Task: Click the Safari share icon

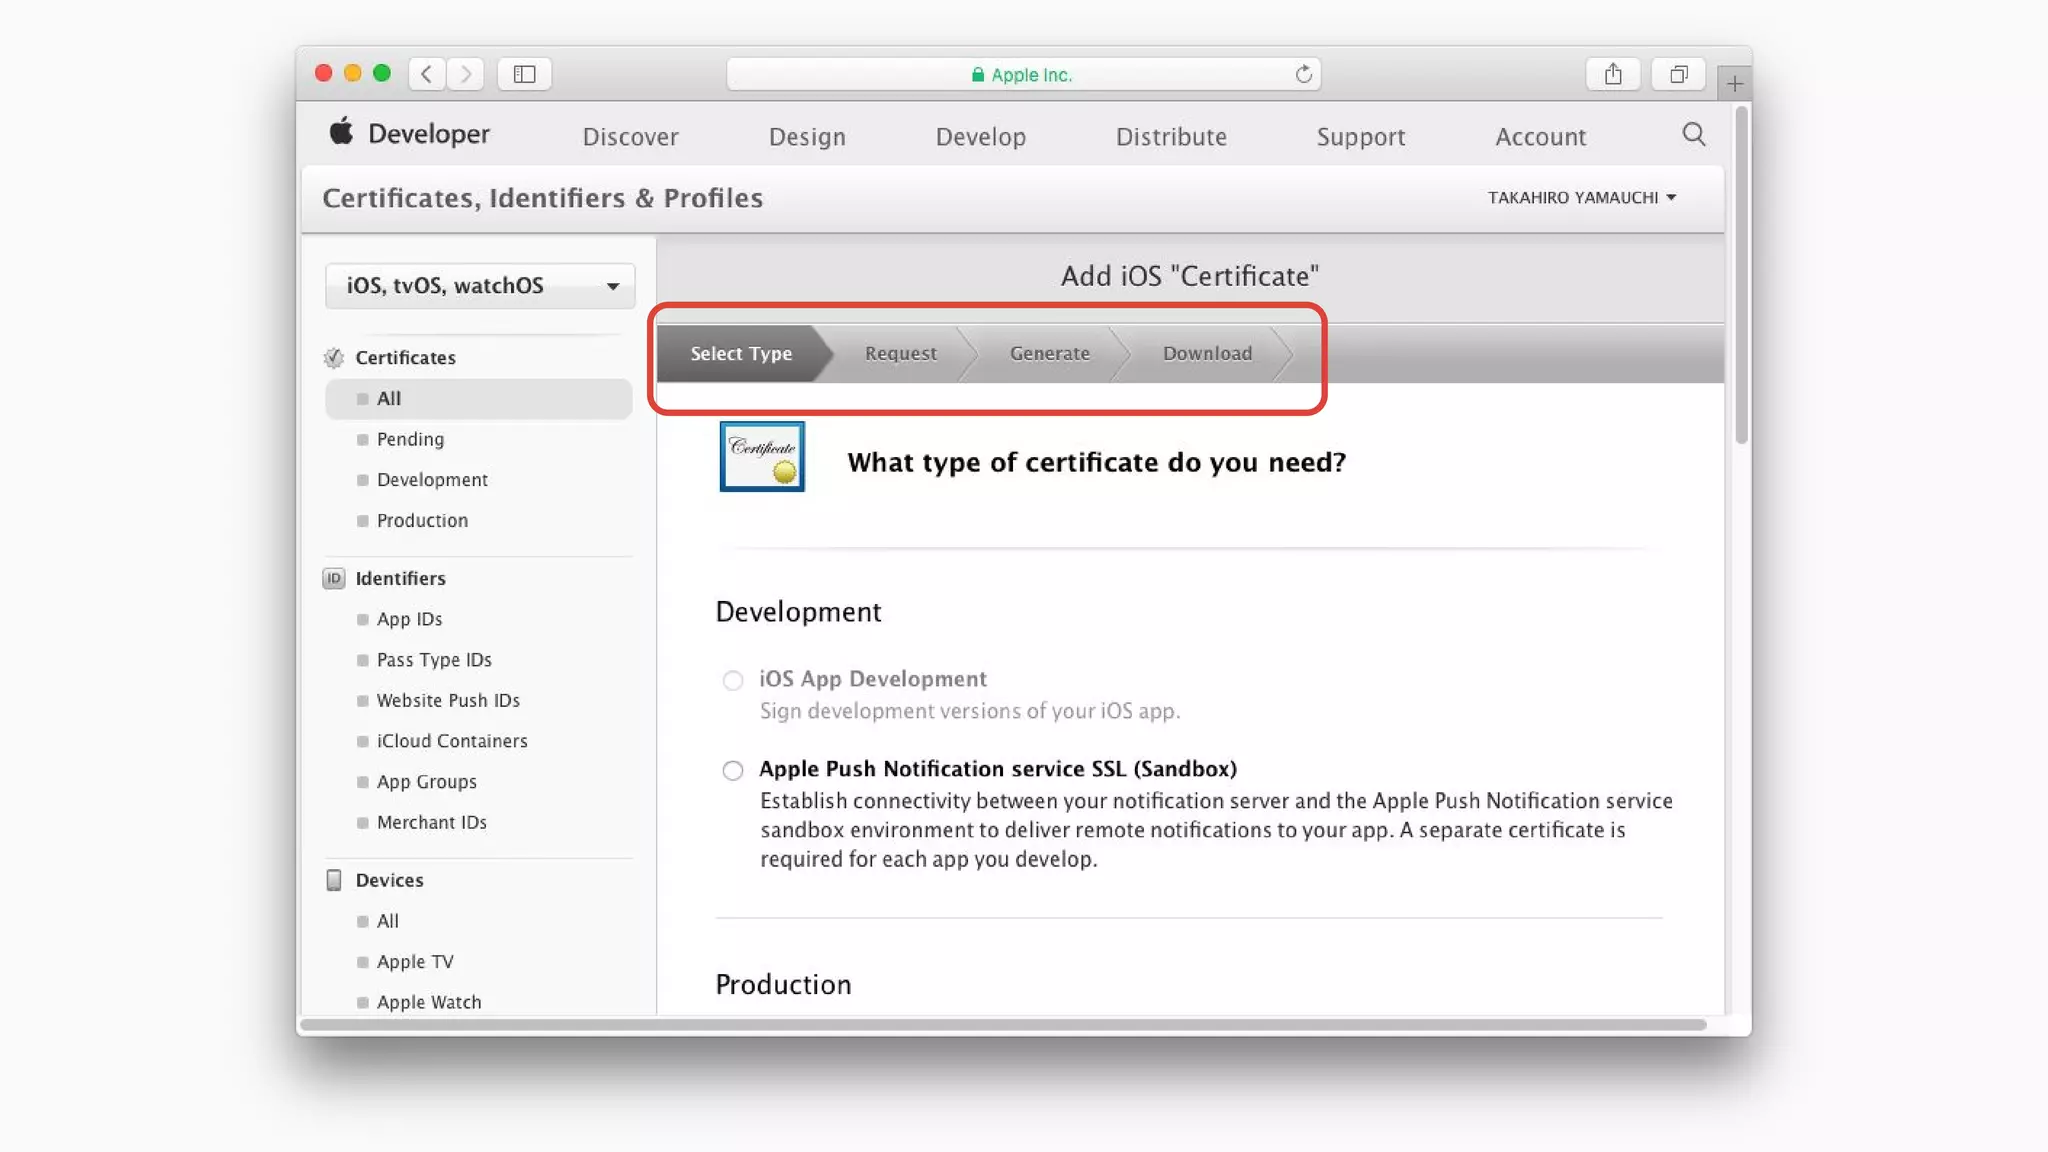Action: coord(1612,74)
